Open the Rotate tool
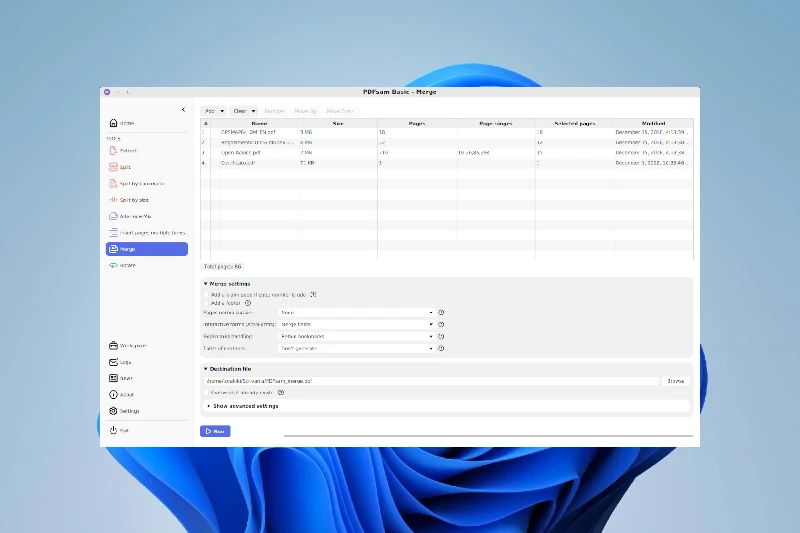 point(146,265)
